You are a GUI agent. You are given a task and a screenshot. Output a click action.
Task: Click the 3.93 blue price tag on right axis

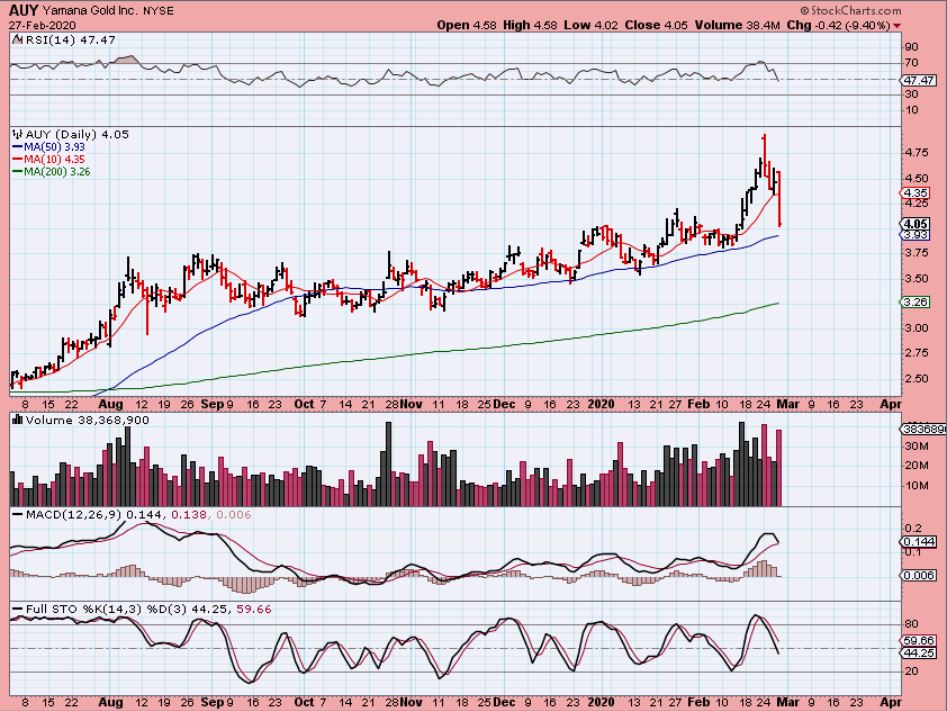pyautogui.click(x=914, y=235)
